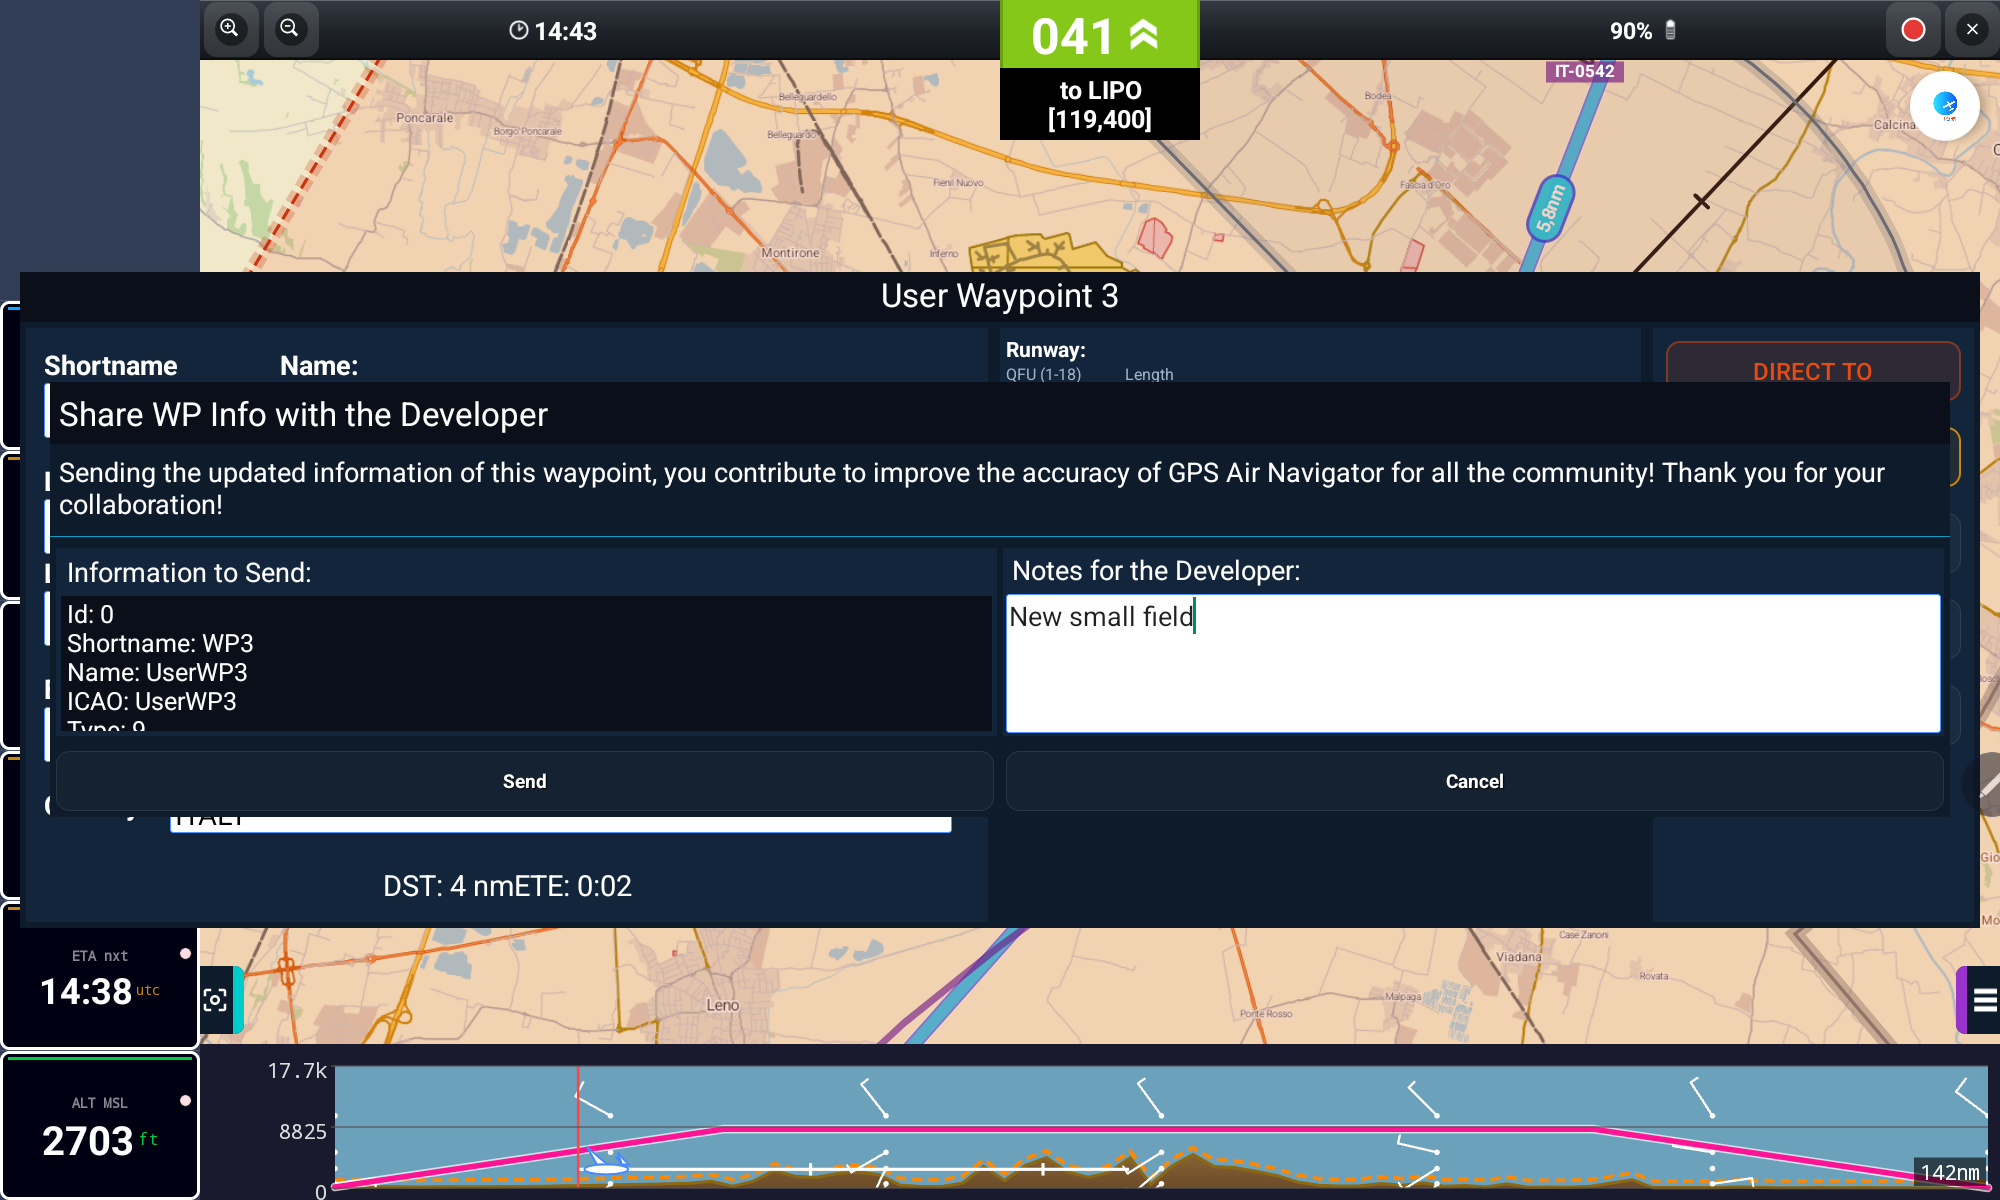Zoom out of the map

pyautogui.click(x=291, y=29)
